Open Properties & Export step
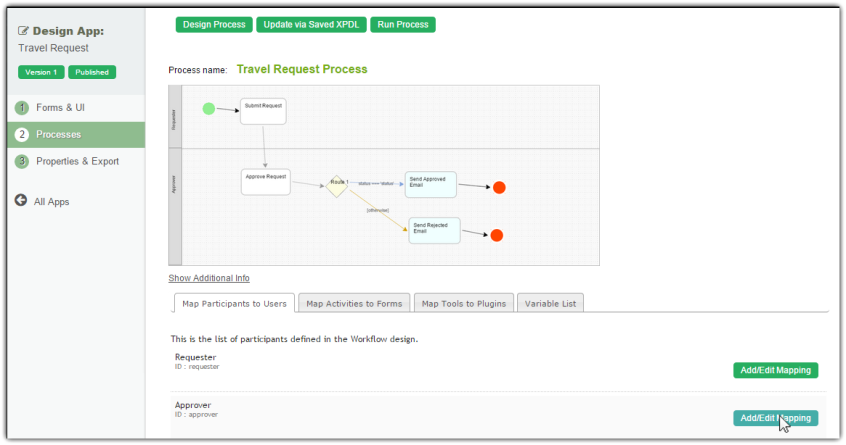Image resolution: width=846 pixels, height=445 pixels. (x=77, y=161)
